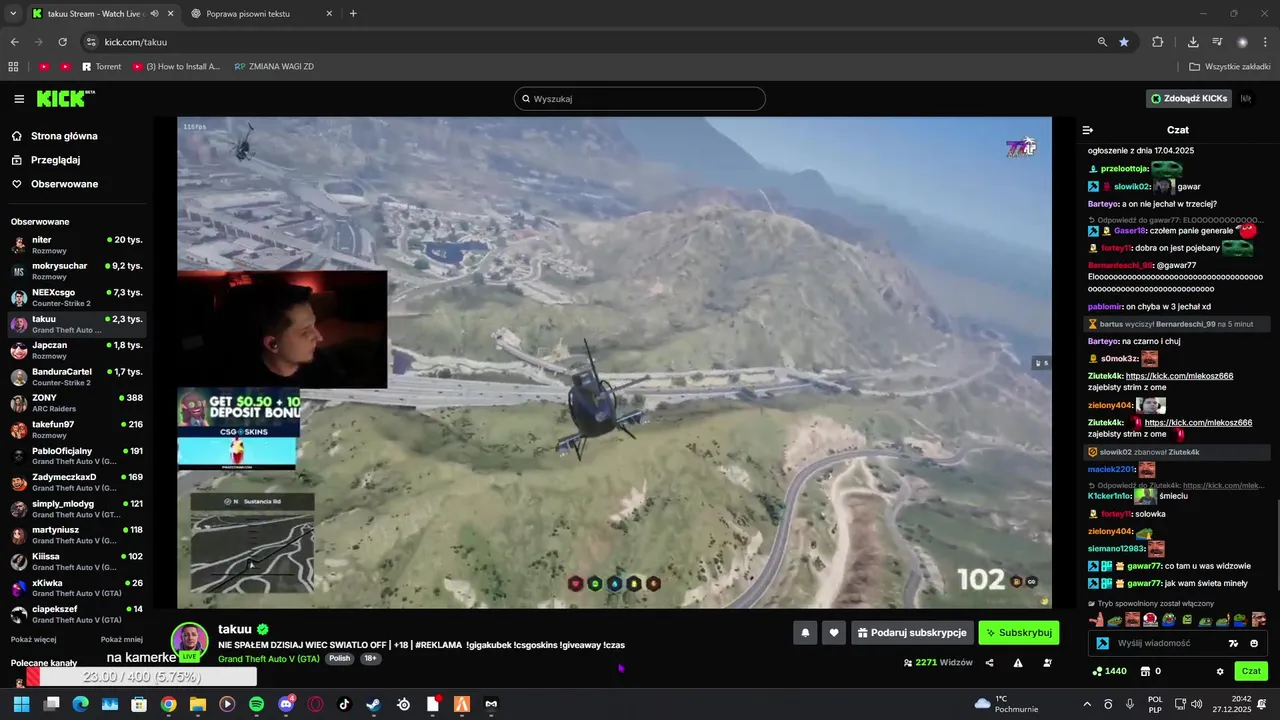Click Zdobądź KICKs button
The height and width of the screenshot is (720, 1280).
click(x=1189, y=98)
